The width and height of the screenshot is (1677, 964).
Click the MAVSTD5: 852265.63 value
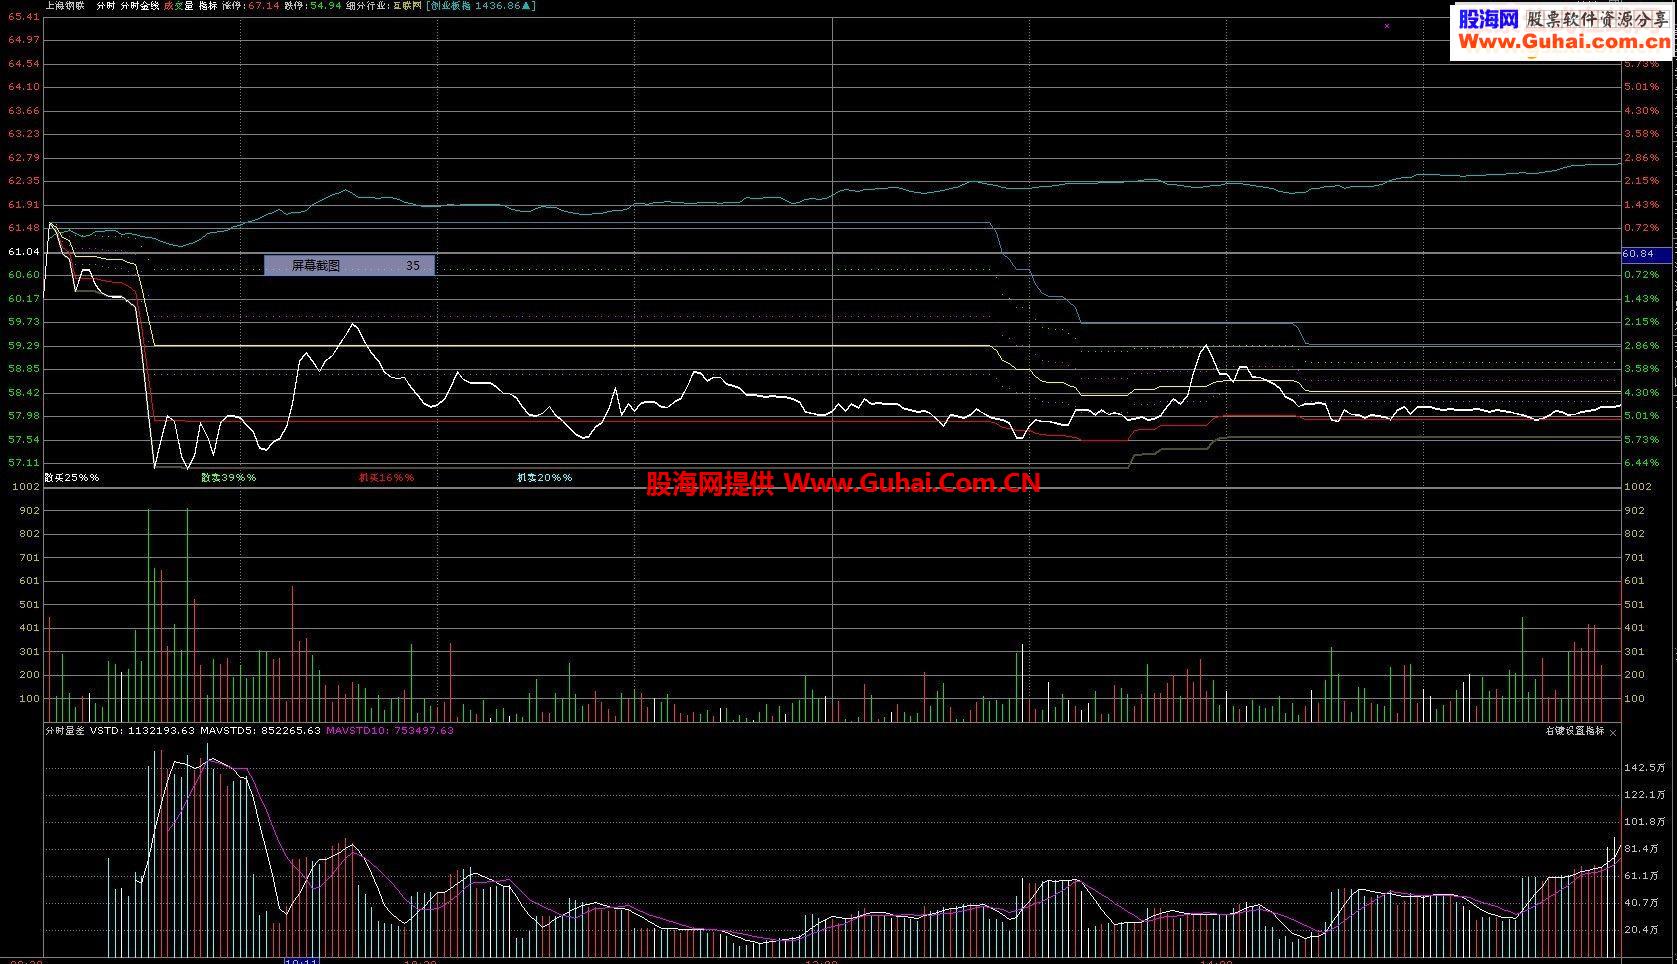pyautogui.click(x=260, y=731)
